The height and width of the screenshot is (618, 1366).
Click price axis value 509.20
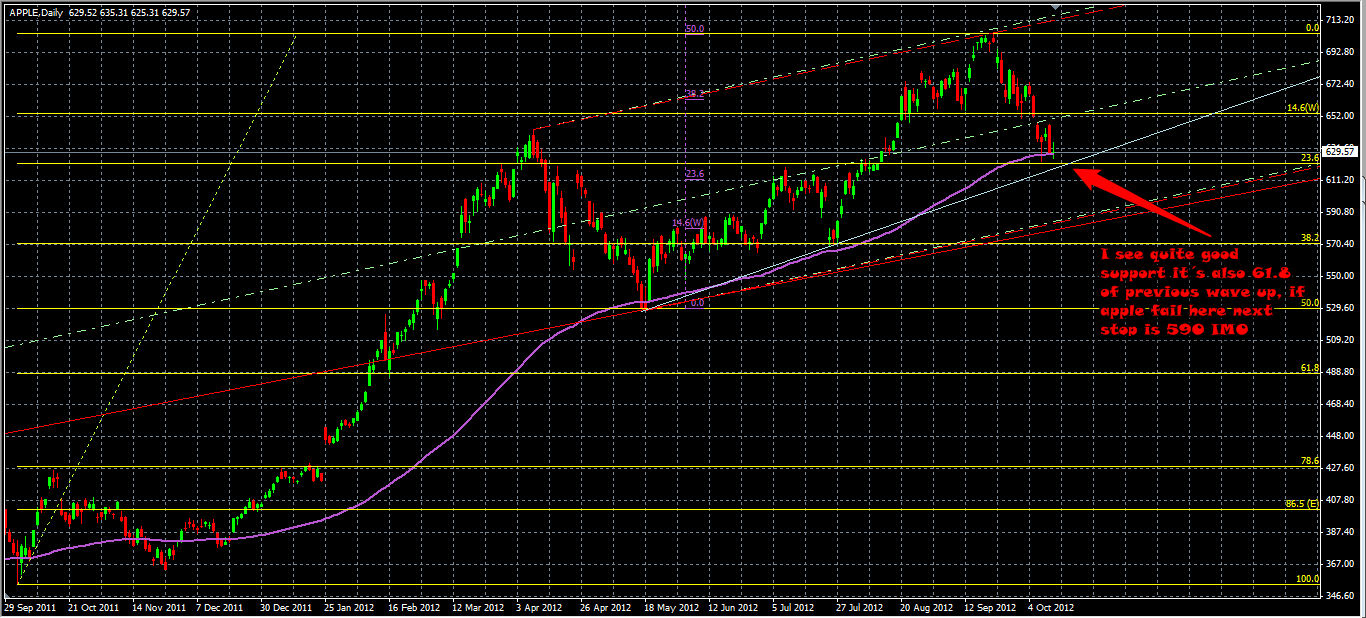click(x=1339, y=339)
